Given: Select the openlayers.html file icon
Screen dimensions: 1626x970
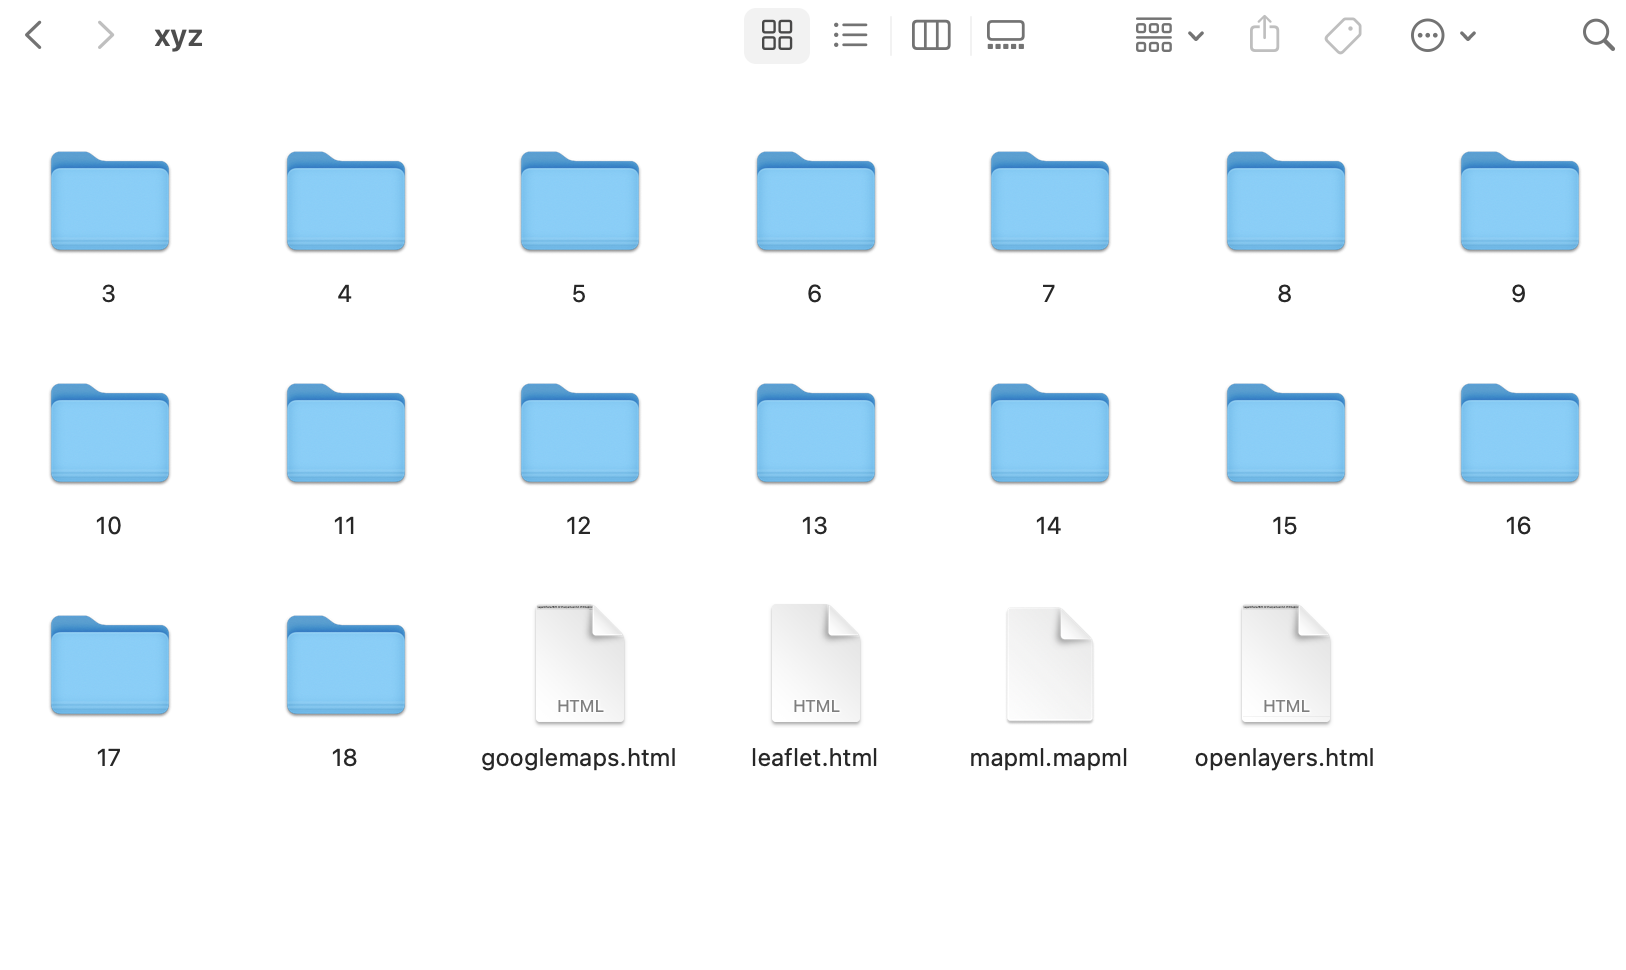Looking at the screenshot, I should (1286, 663).
